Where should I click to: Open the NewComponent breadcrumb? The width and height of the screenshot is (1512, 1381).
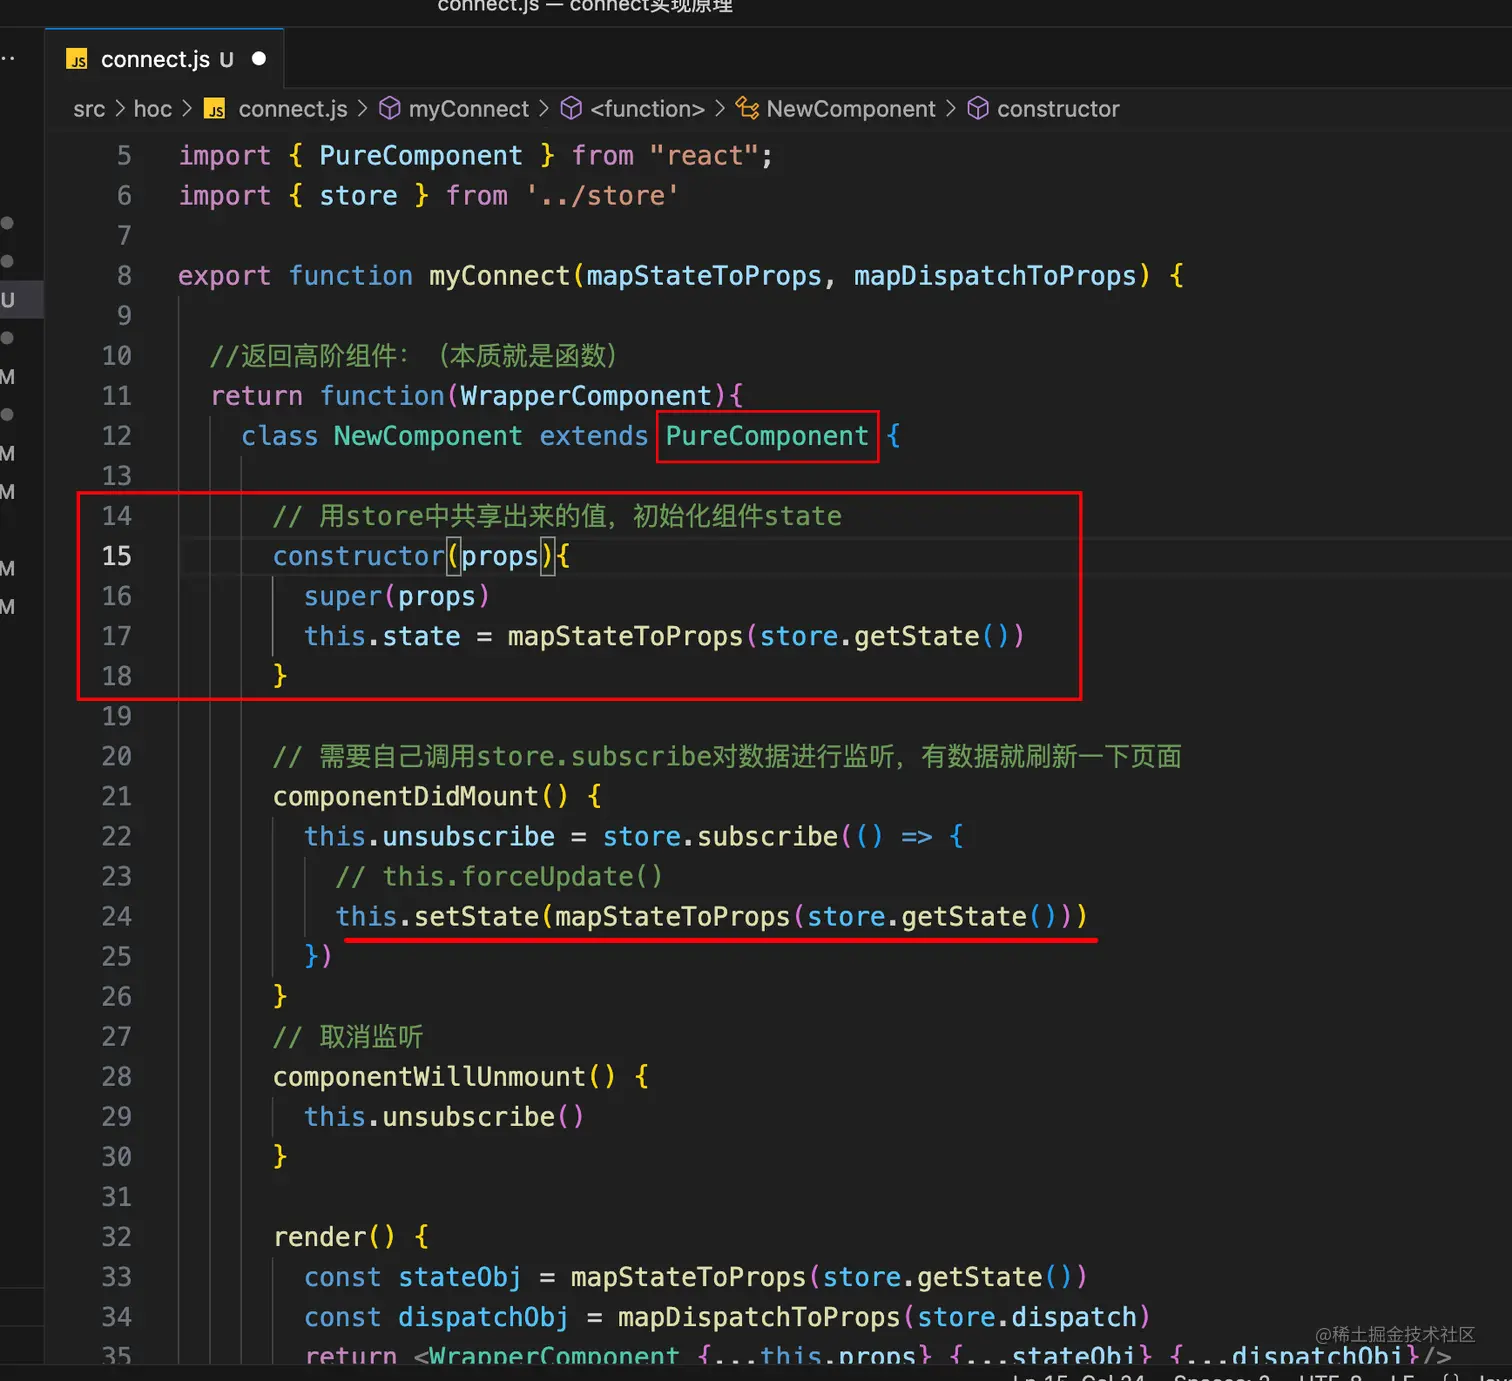[851, 109]
